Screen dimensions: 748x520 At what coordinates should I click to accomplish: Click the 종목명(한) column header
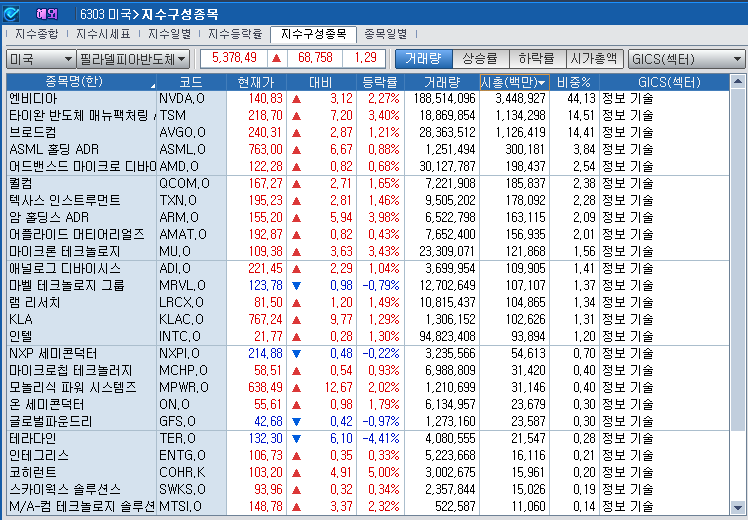point(81,82)
